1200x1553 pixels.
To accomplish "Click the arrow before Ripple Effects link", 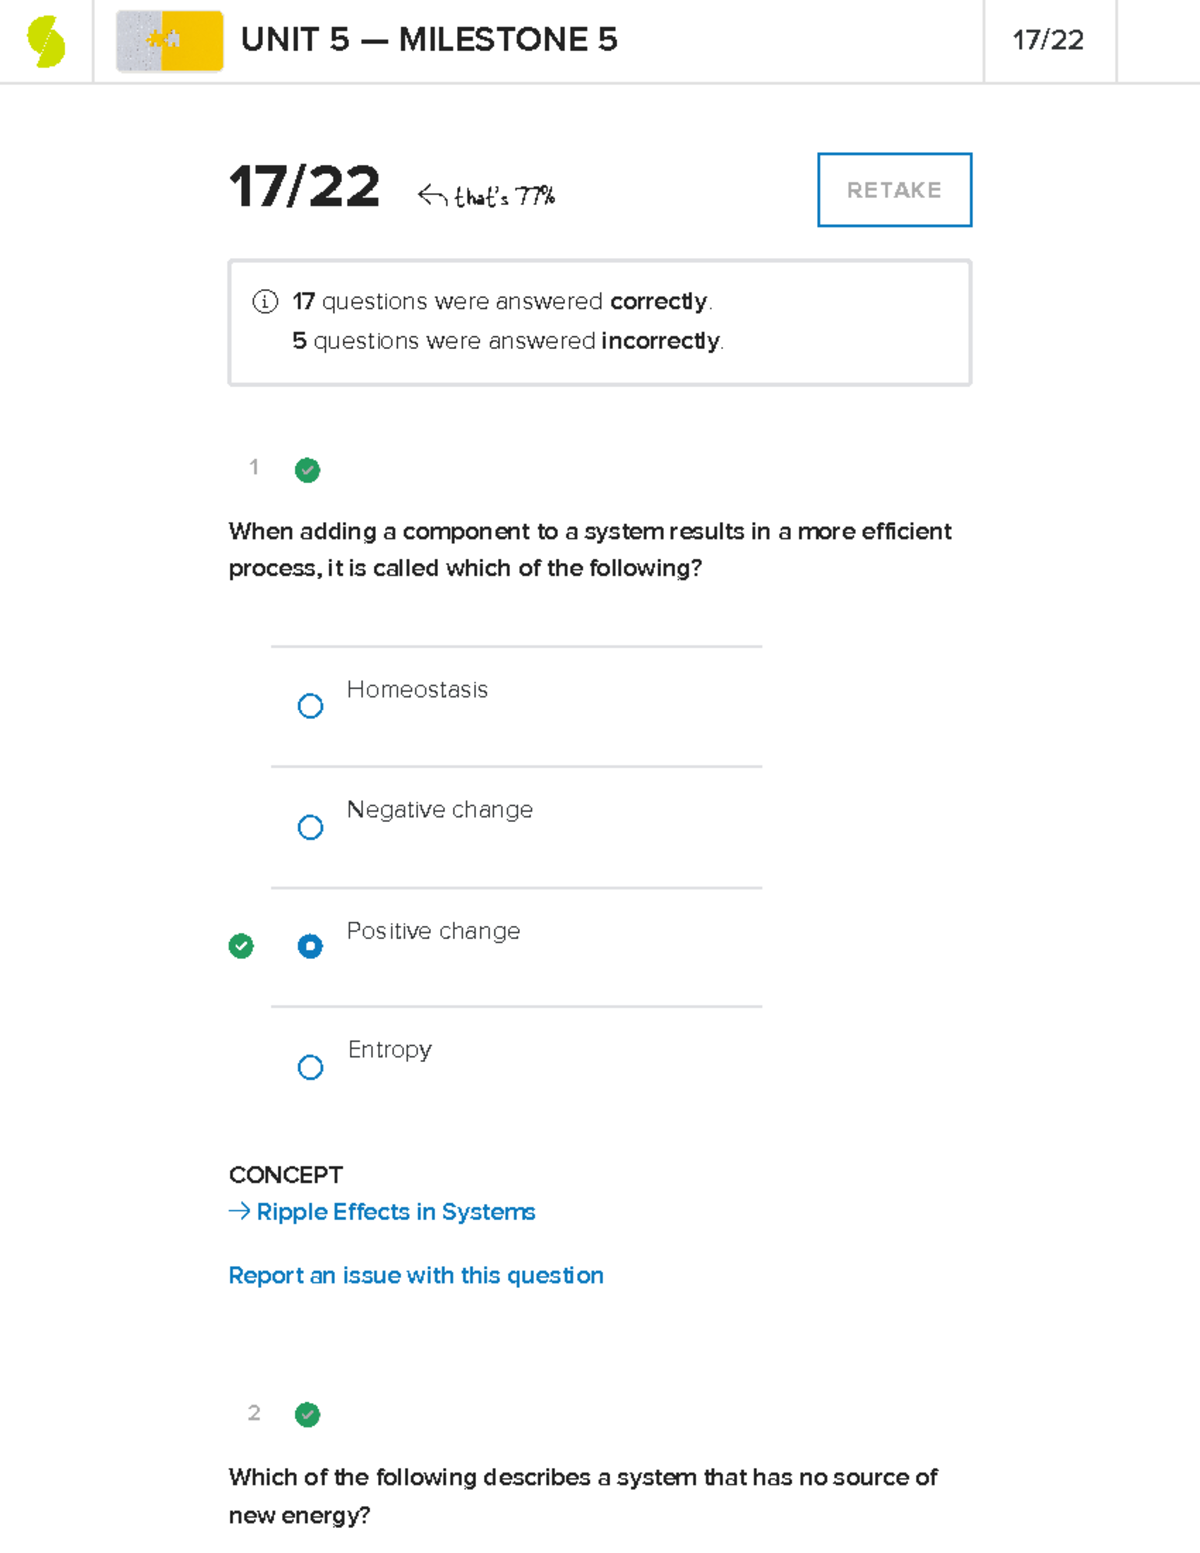I will (x=239, y=1212).
